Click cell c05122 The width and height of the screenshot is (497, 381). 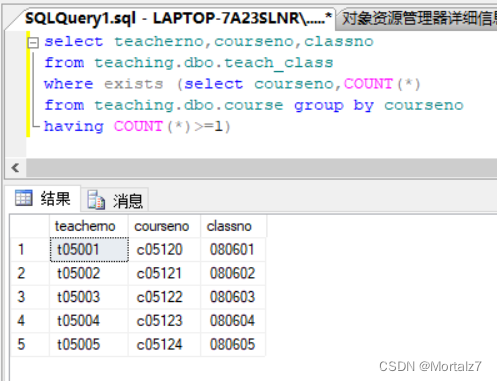(x=164, y=297)
